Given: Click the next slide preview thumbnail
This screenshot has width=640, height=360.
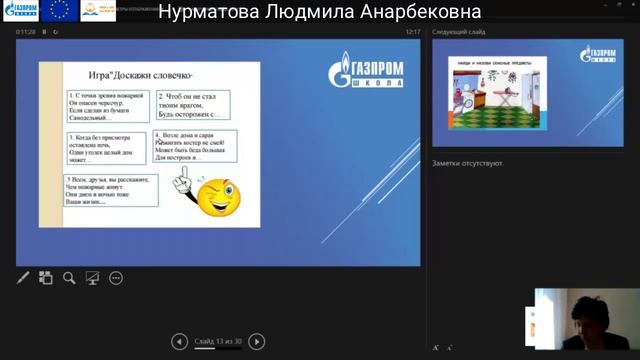Looking at the screenshot, I should (x=528, y=93).
